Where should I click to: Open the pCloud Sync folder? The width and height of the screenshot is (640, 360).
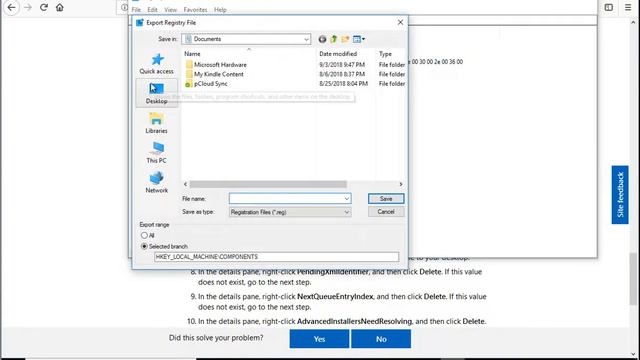coord(211,84)
